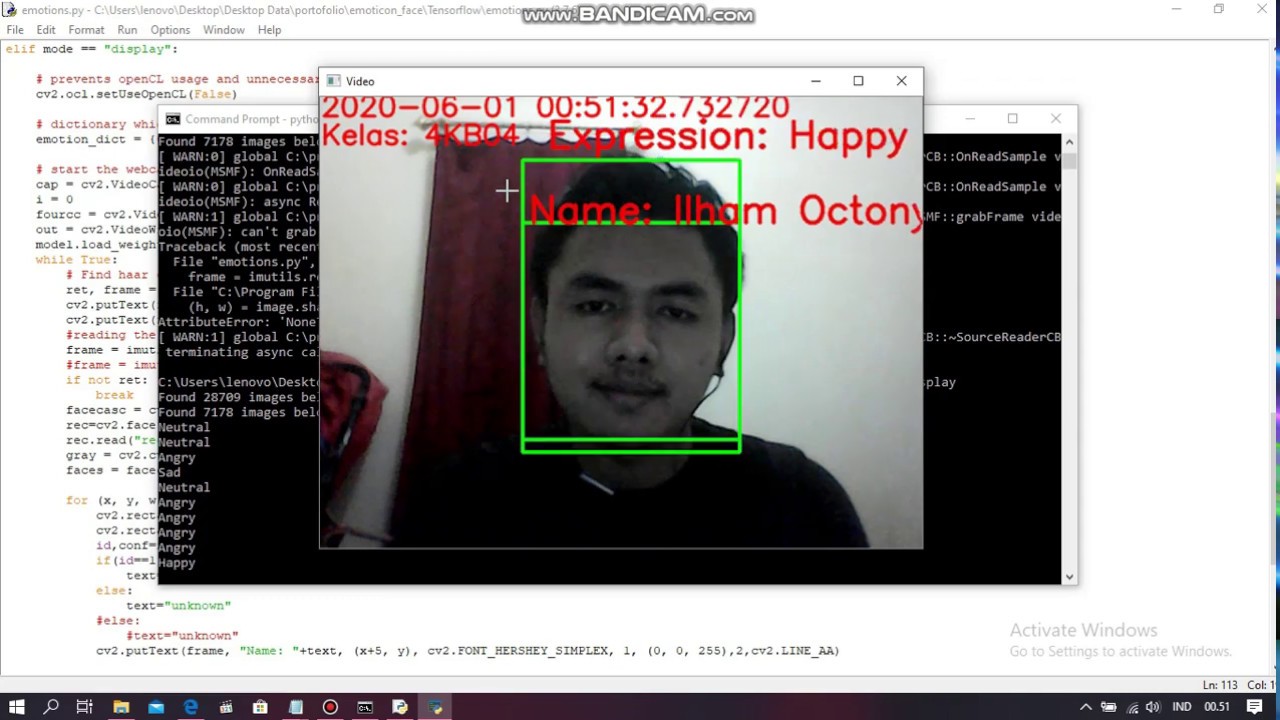Open the Edit menu in IDLE
This screenshot has width=1280, height=720.
46,30
